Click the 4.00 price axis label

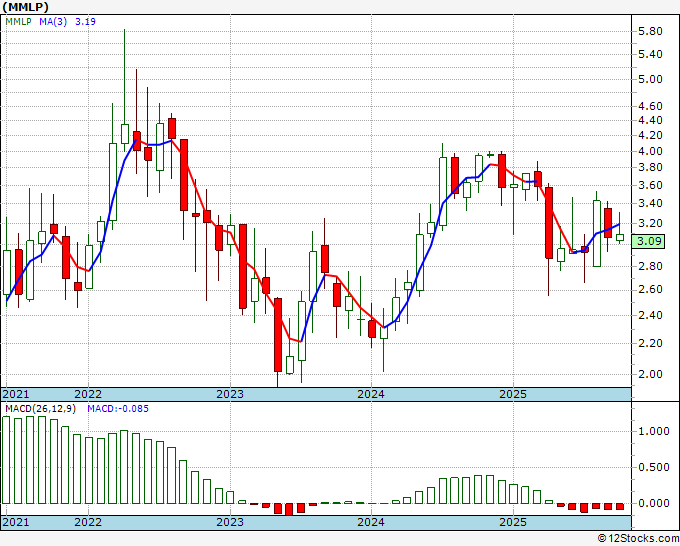(649, 152)
